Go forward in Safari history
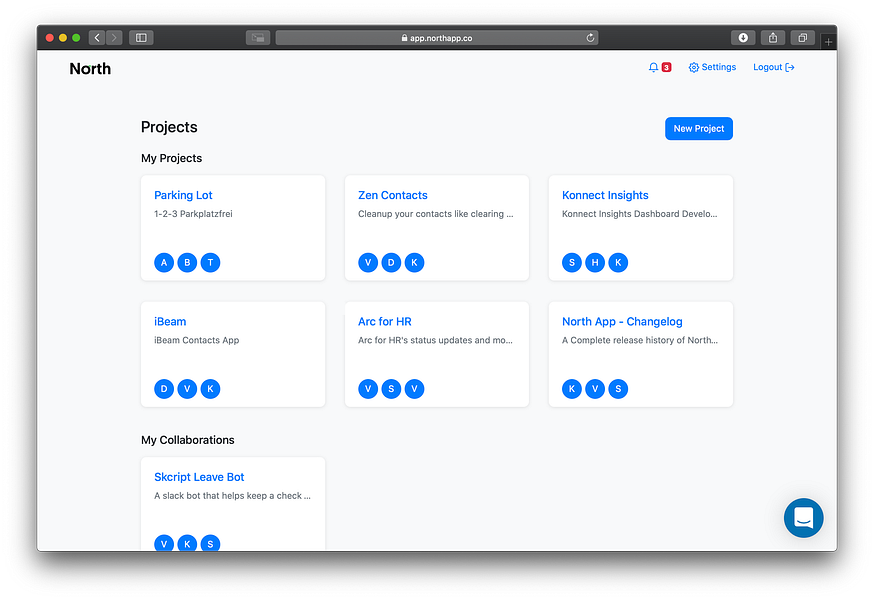 114,38
